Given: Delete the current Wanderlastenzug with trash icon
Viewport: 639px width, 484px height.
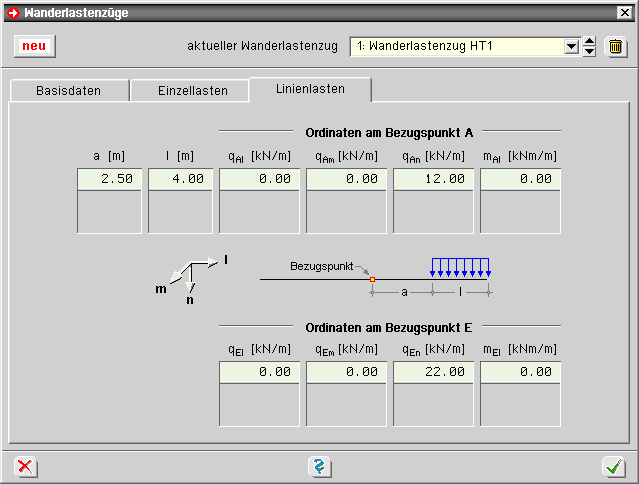Looking at the screenshot, I should click(616, 47).
